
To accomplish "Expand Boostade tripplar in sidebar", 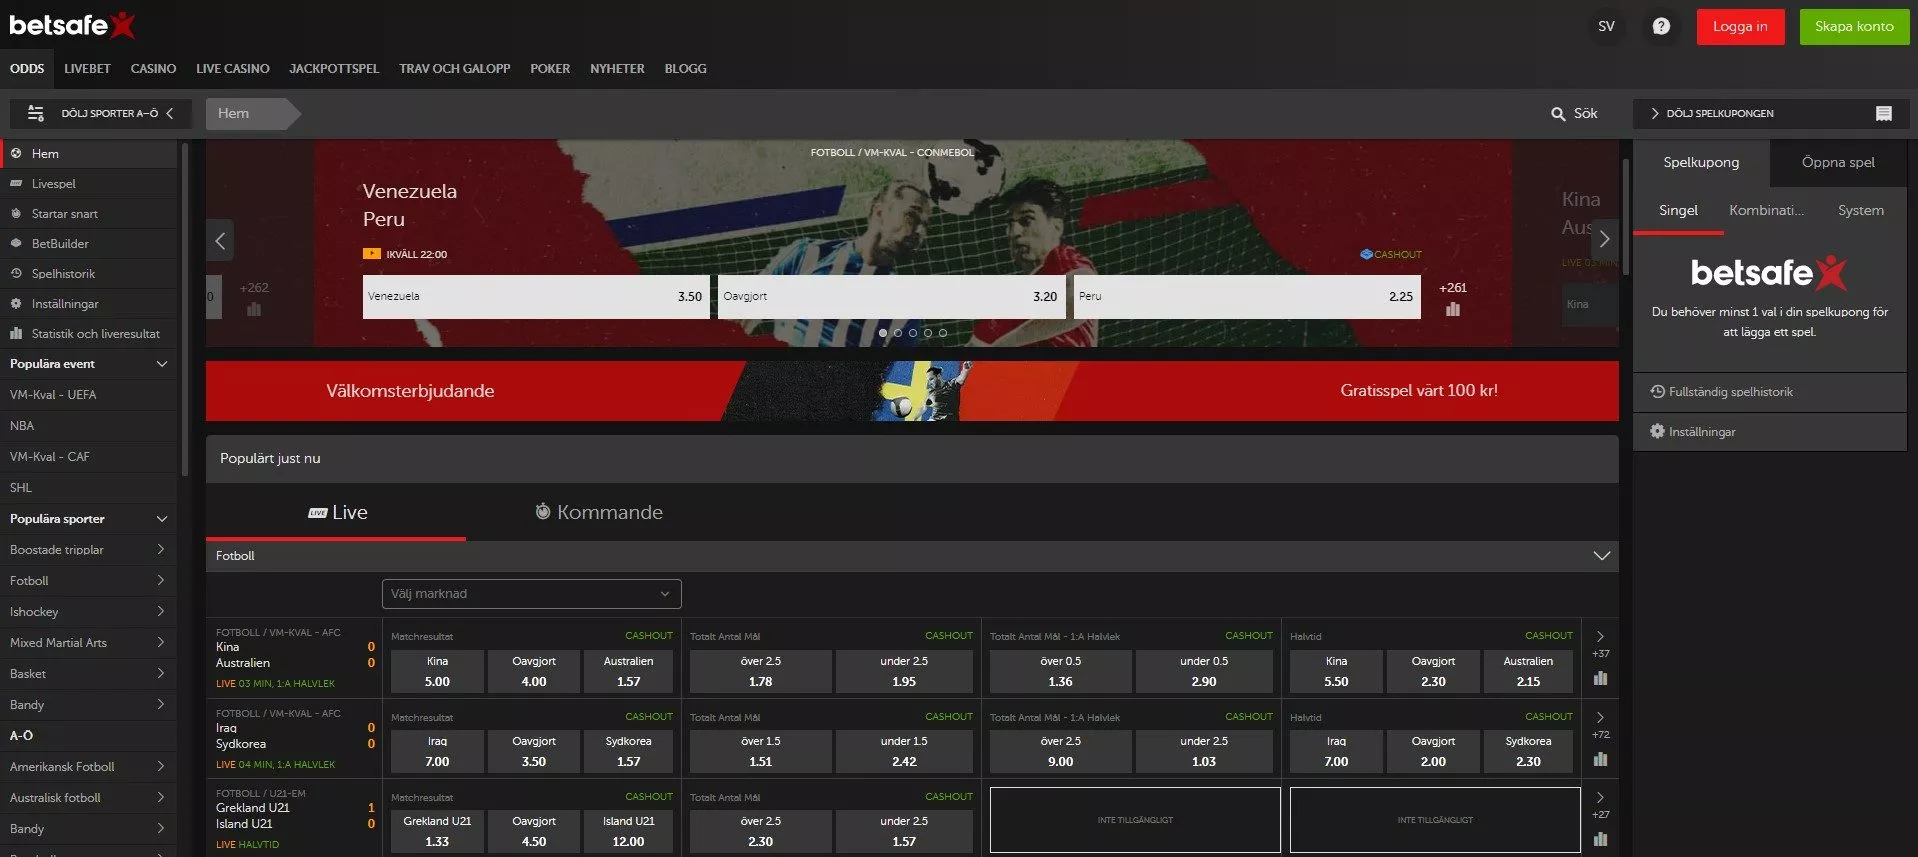I will [90, 550].
